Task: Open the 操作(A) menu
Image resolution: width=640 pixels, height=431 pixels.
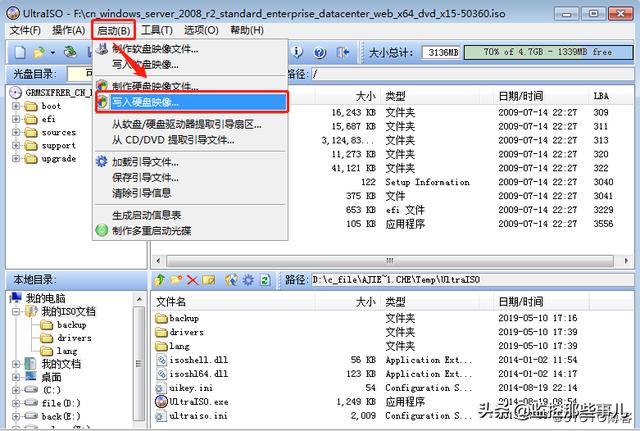Action: [69, 30]
